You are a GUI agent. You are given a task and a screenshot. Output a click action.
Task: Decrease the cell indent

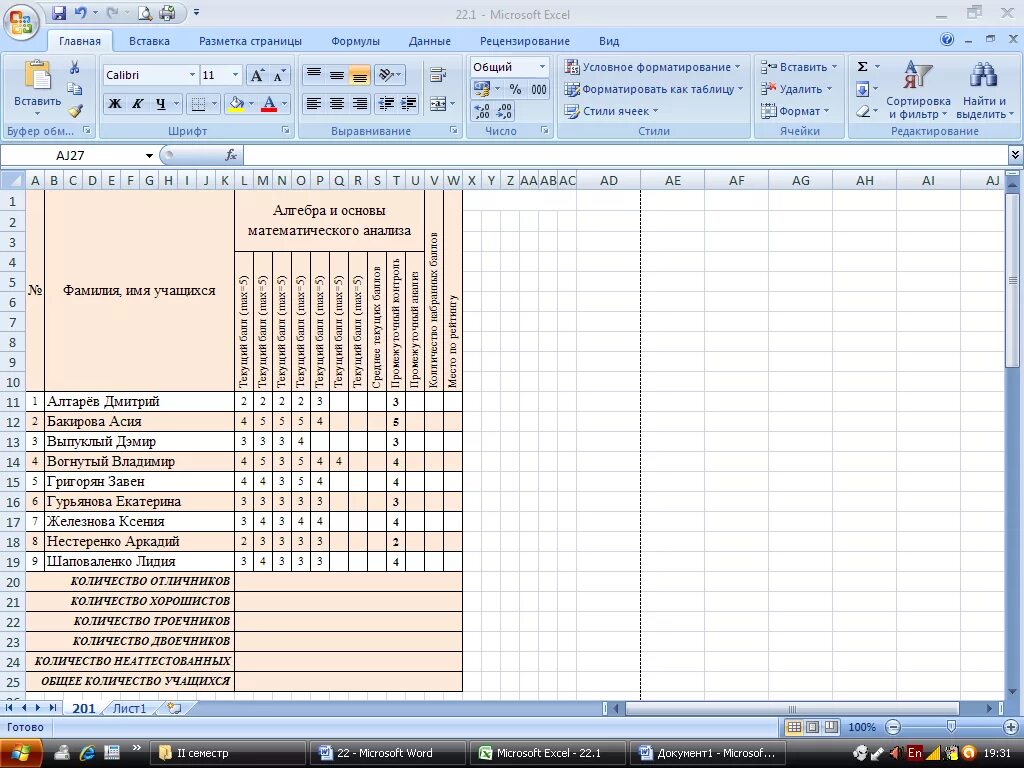[x=386, y=104]
